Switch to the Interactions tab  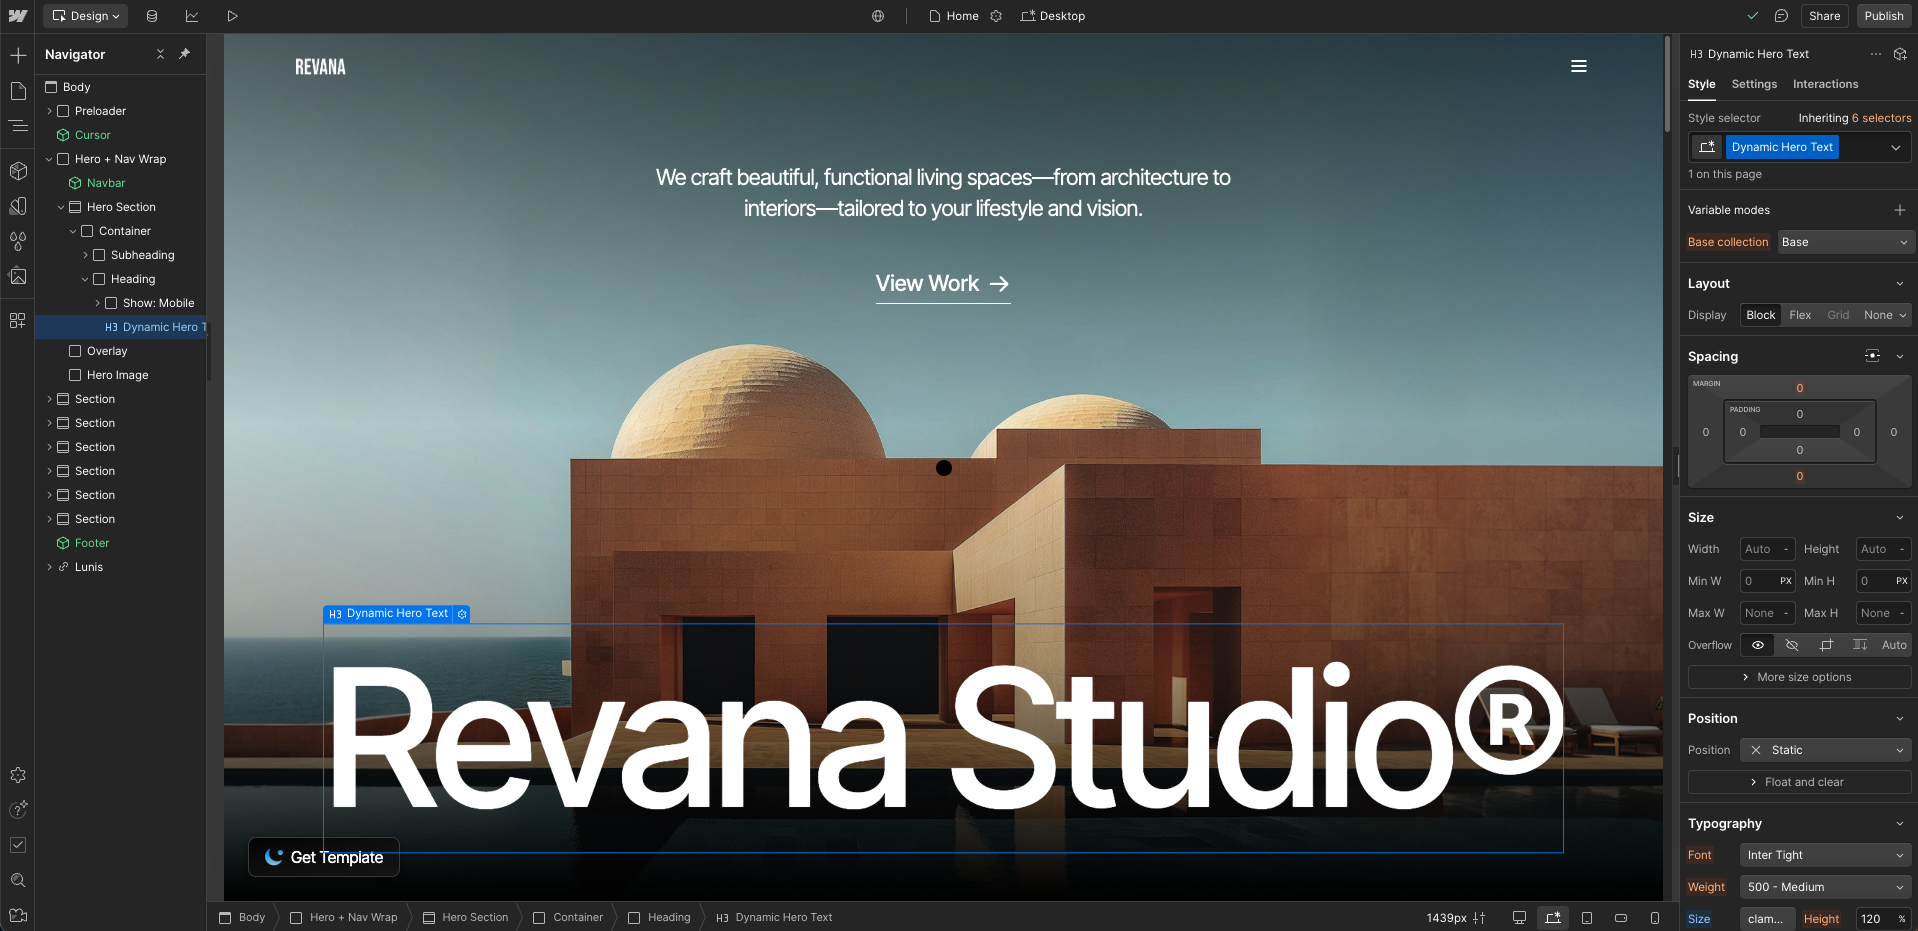pyautogui.click(x=1826, y=84)
